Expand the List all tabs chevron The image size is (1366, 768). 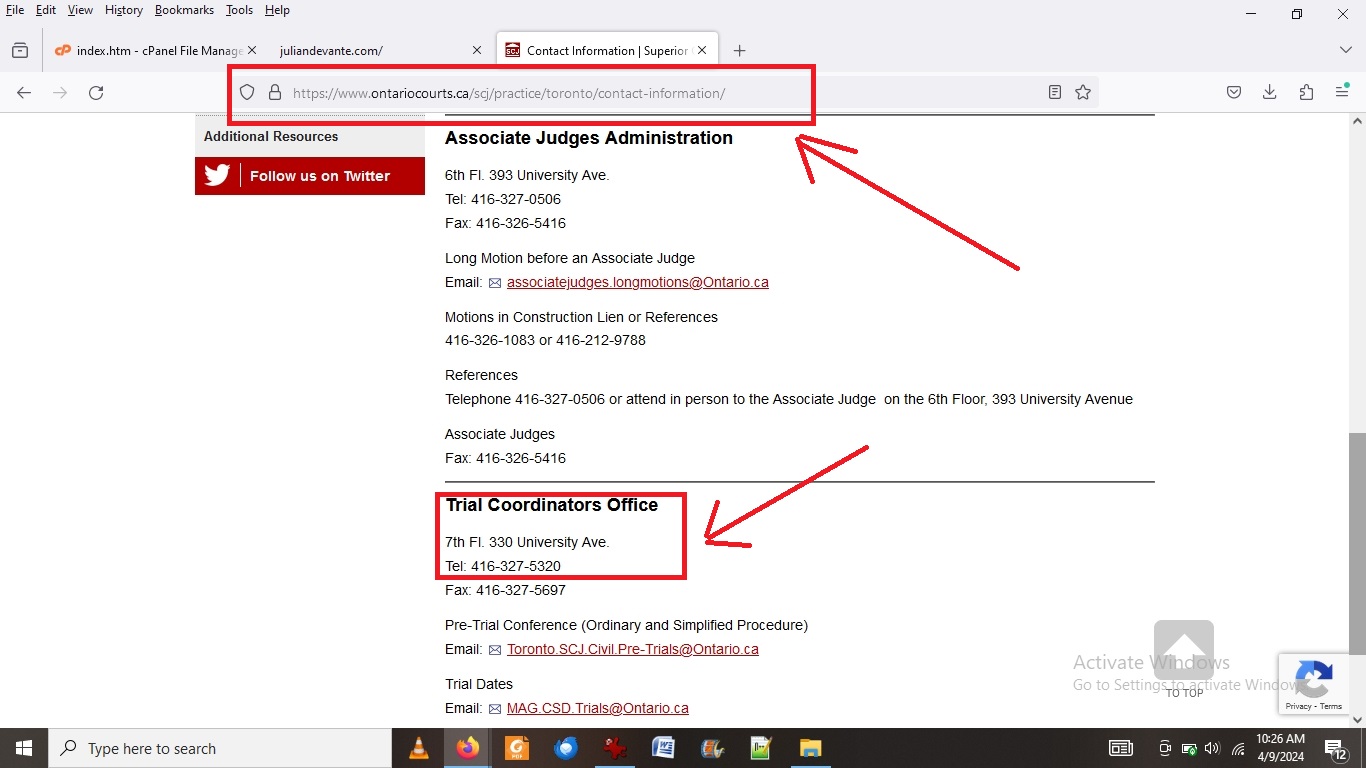coord(1345,50)
